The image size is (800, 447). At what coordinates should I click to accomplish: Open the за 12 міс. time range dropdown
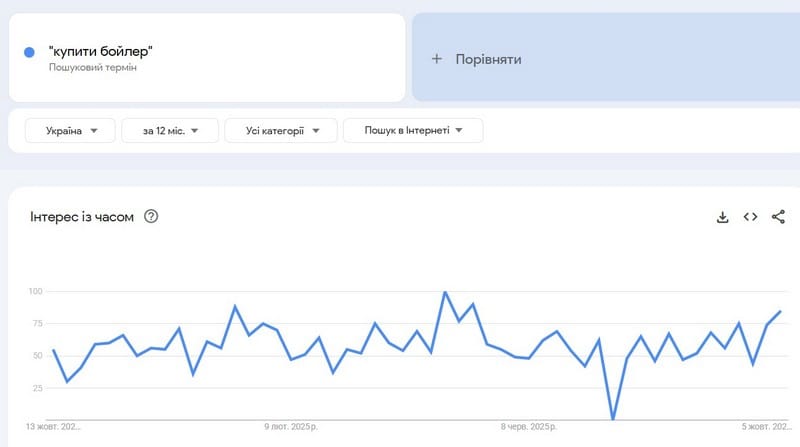click(x=167, y=130)
